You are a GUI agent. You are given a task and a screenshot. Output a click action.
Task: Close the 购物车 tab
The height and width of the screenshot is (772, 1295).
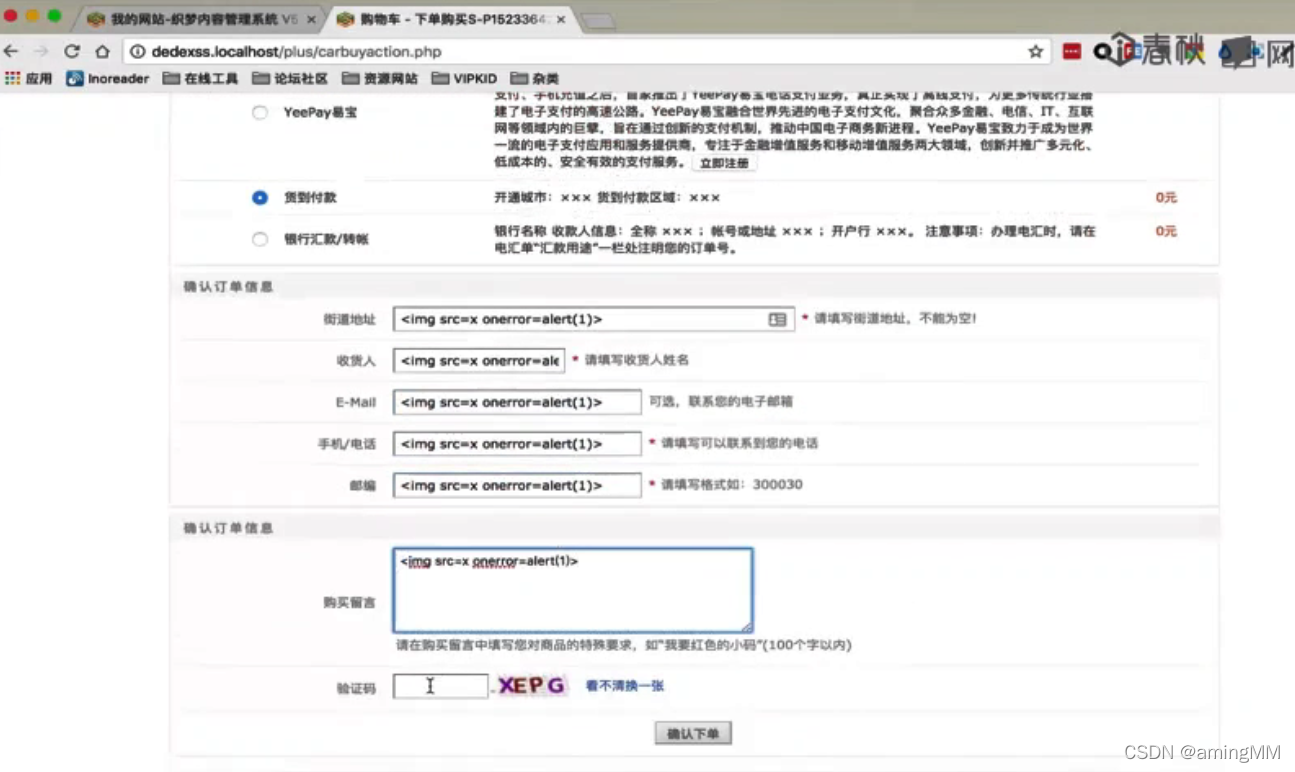coord(560,19)
